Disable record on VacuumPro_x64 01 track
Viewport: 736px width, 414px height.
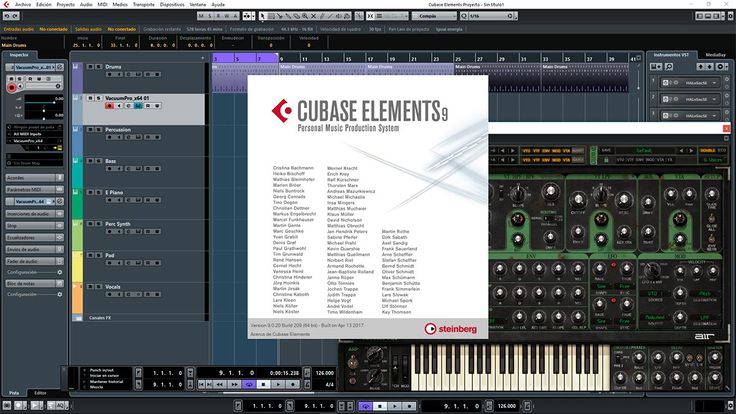click(109, 106)
